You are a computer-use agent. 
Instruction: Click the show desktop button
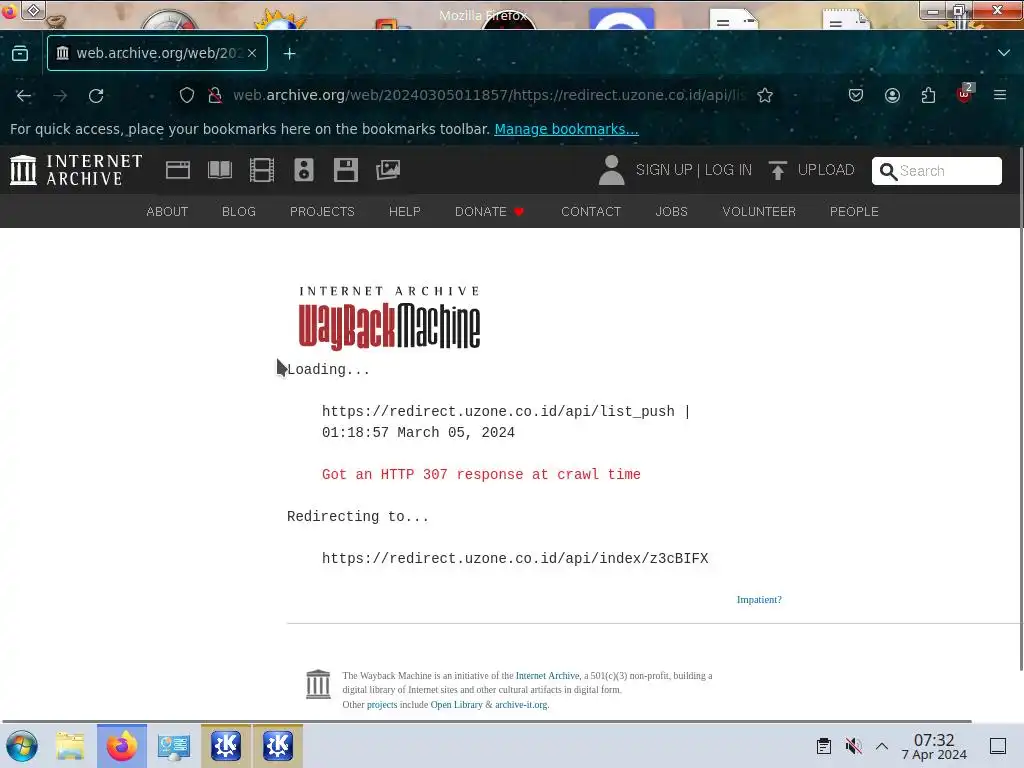[x=998, y=746]
